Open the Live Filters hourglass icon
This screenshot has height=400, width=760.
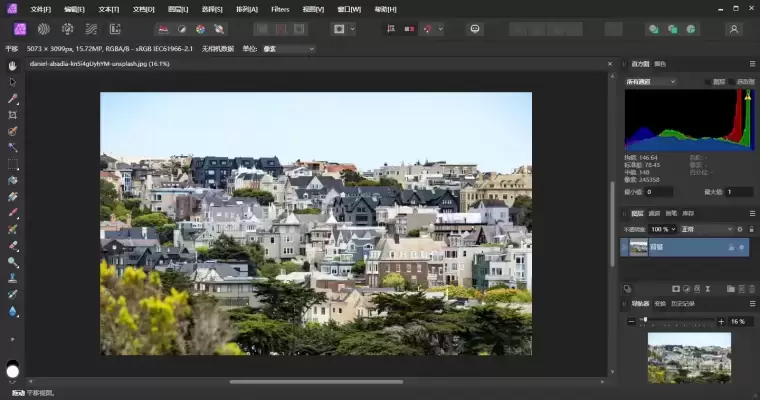(x=708, y=289)
